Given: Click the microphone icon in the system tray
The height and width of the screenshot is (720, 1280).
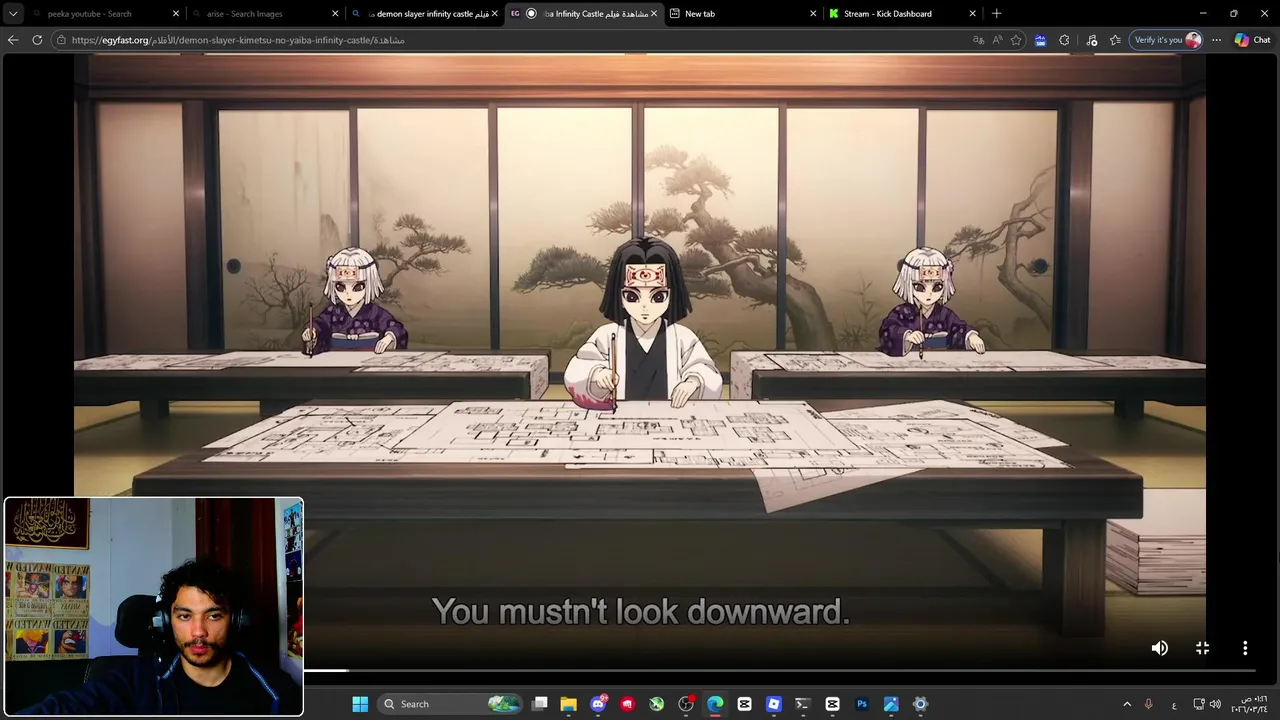Looking at the screenshot, I should [1148, 704].
